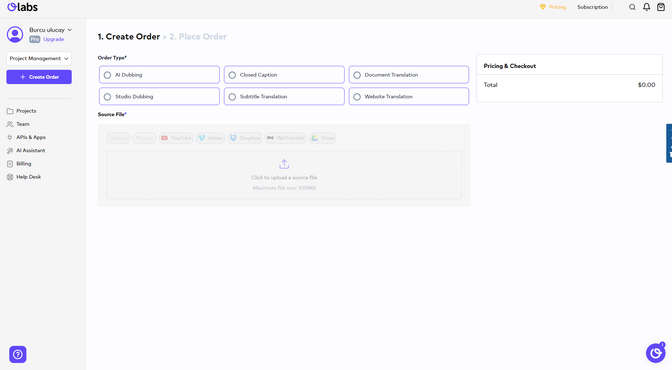The image size is (672, 370).
Task: Open the Help Desk menu item
Action: coord(24,177)
